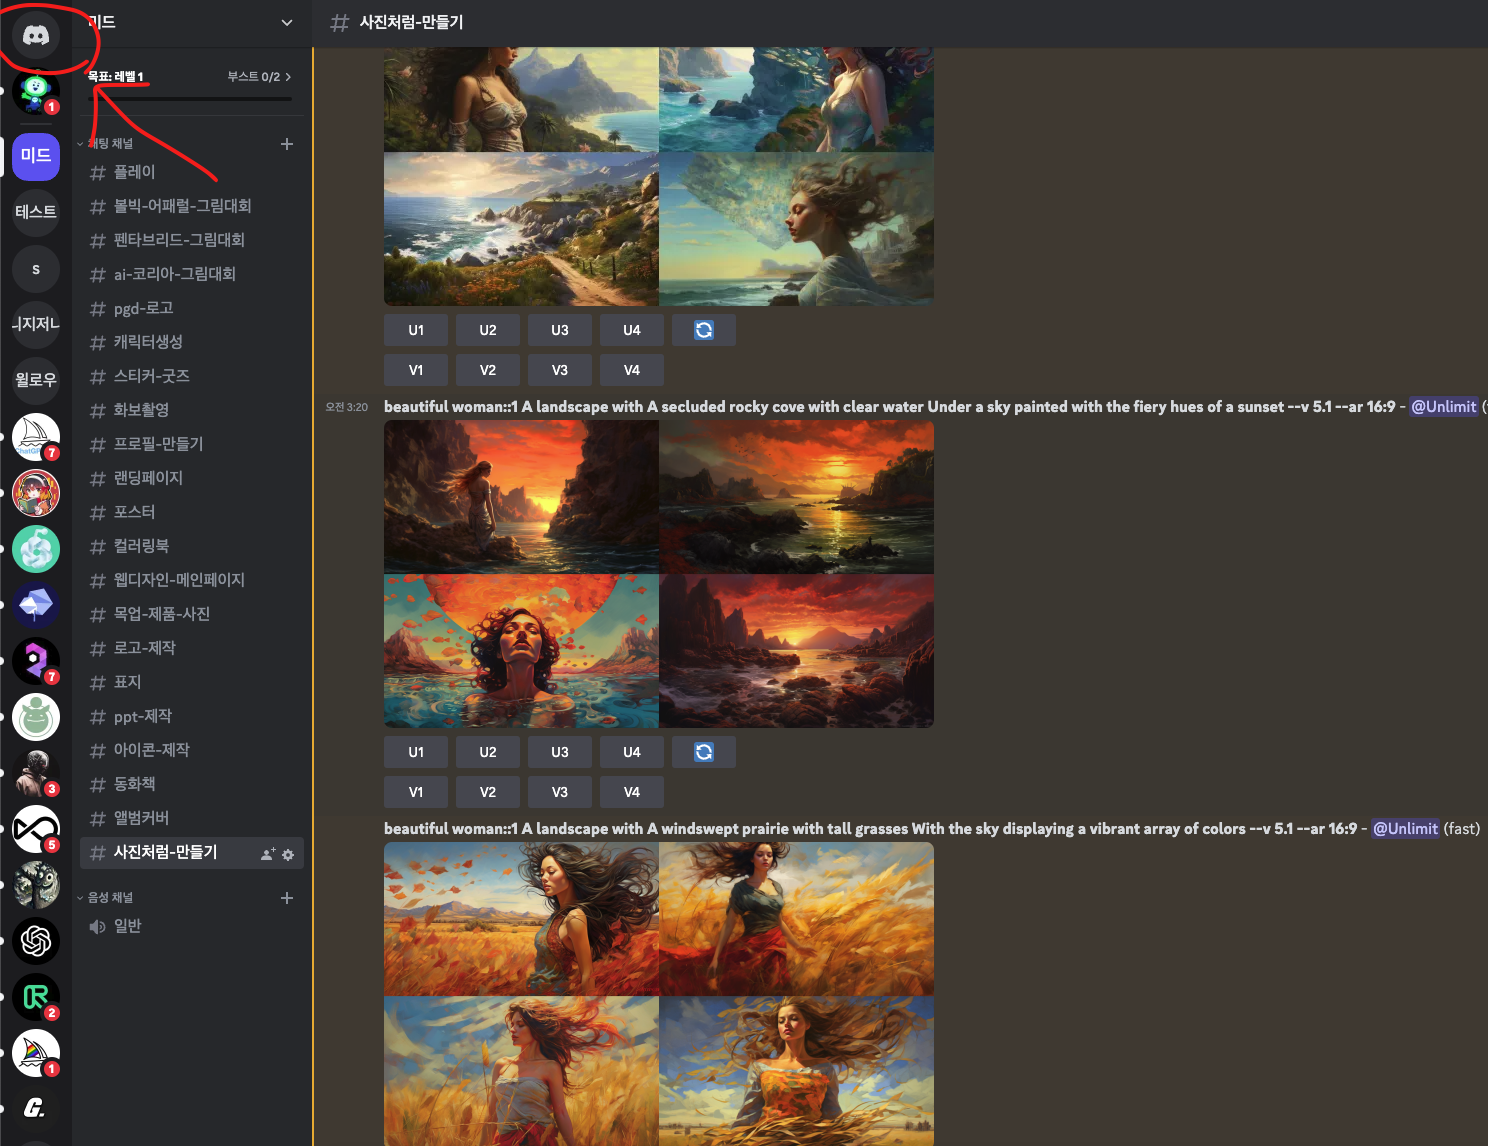Open 로고-제작 channel

click(x=192, y=648)
